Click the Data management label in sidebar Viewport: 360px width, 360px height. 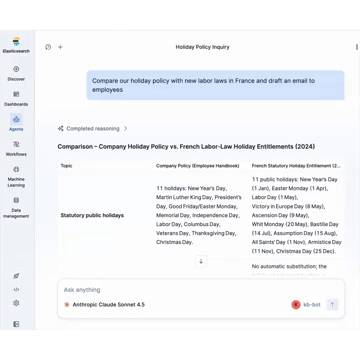tap(16, 213)
